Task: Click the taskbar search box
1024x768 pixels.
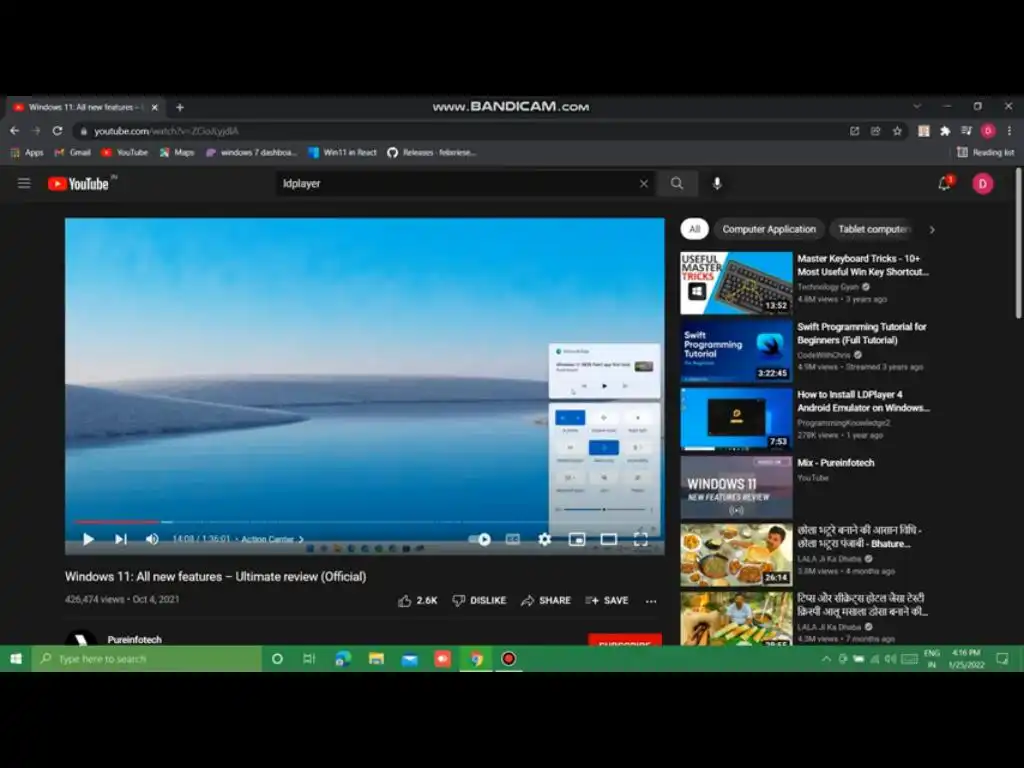Action: (x=147, y=659)
